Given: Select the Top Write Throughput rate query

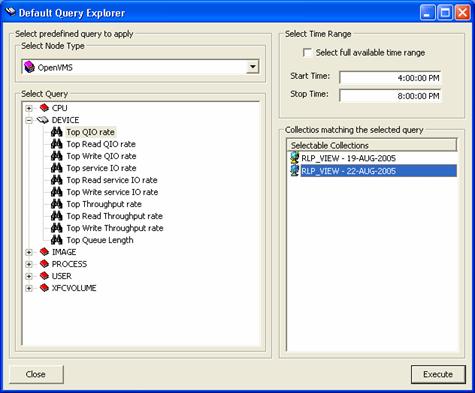Looking at the screenshot, I should point(115,228).
